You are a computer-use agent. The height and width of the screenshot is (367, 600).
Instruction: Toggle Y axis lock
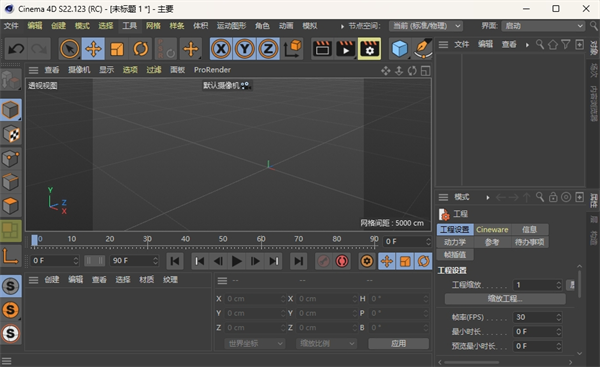coord(245,49)
